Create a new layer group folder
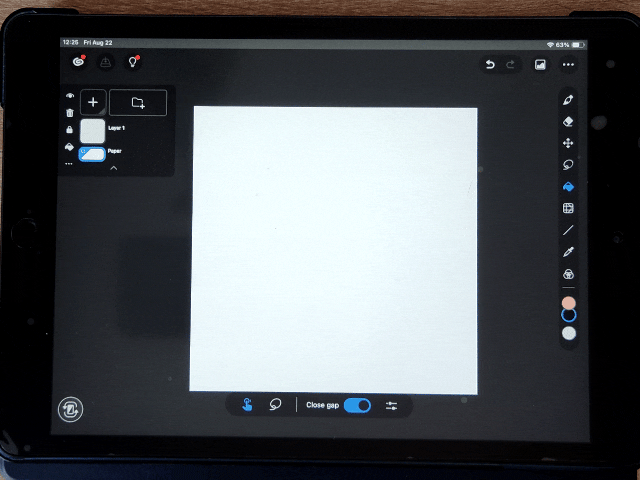The width and height of the screenshot is (640, 480). coord(138,102)
